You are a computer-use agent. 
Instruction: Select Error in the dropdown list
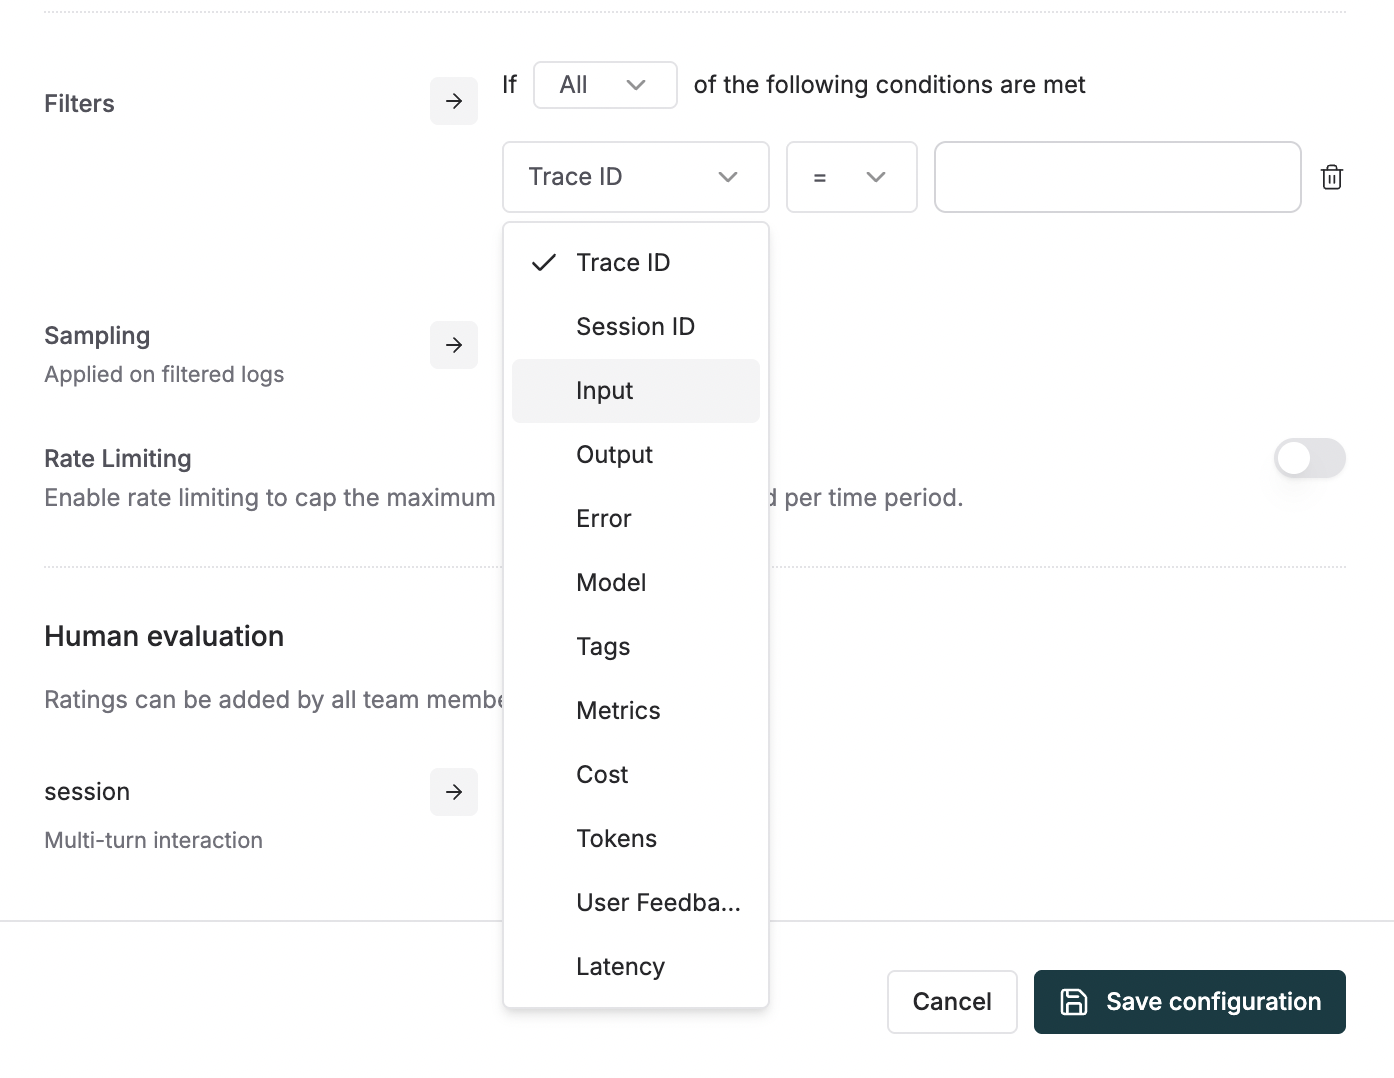(603, 518)
